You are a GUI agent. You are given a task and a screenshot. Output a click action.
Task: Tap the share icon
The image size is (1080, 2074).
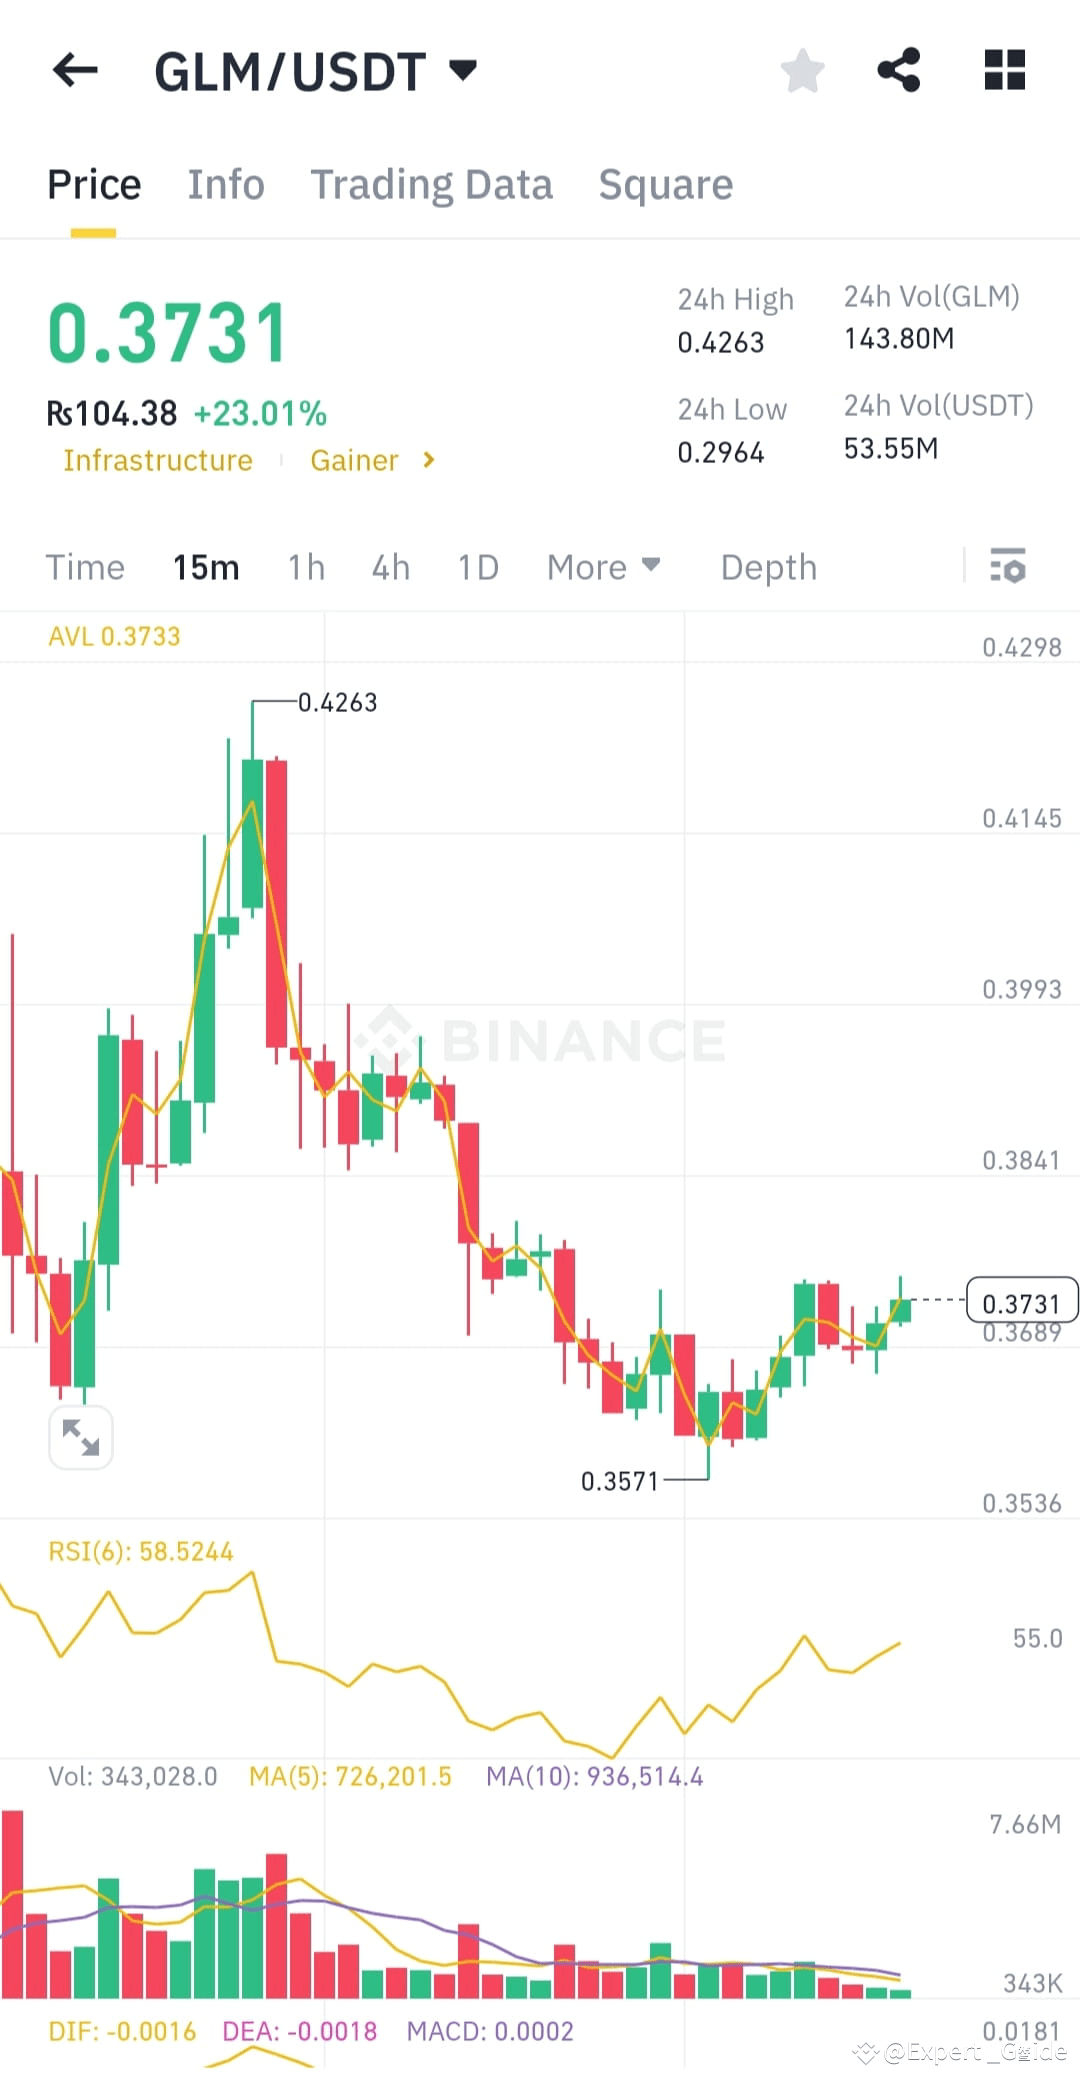point(898,68)
